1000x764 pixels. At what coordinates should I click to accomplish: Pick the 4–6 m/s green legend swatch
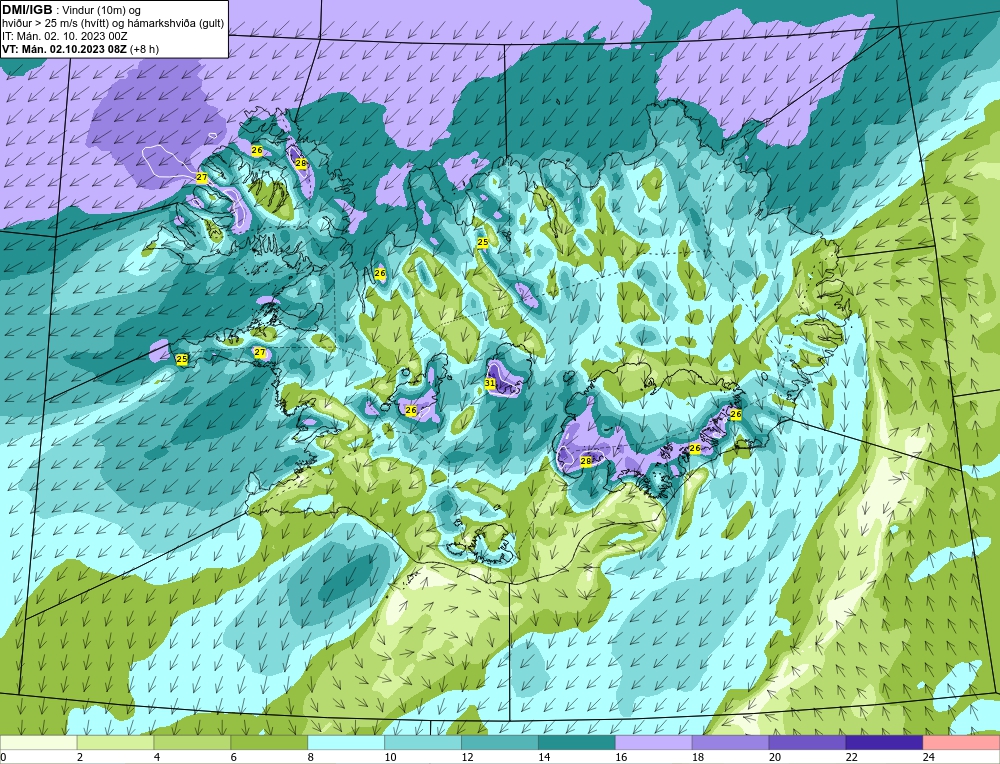click(x=192, y=743)
